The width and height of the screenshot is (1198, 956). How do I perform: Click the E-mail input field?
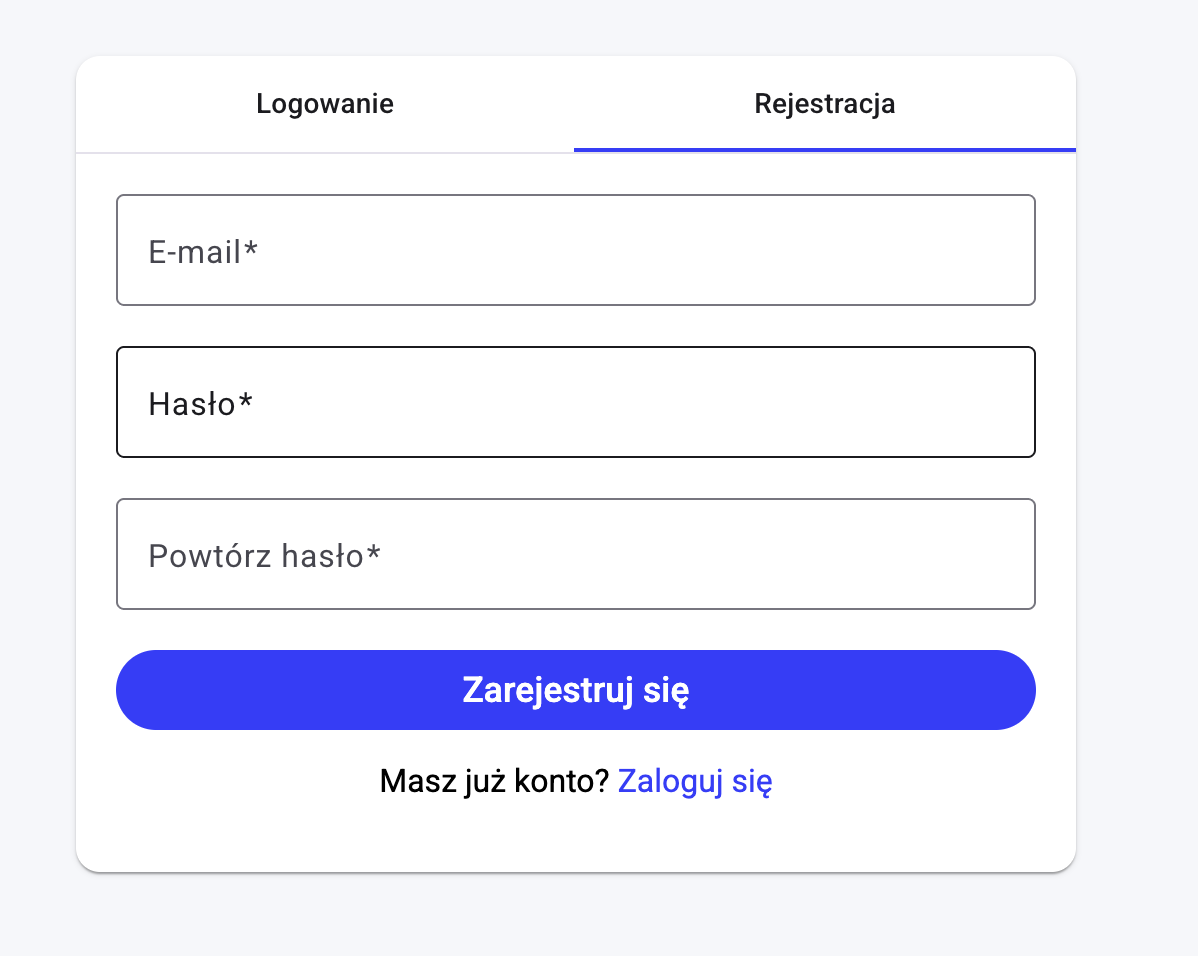tap(576, 249)
